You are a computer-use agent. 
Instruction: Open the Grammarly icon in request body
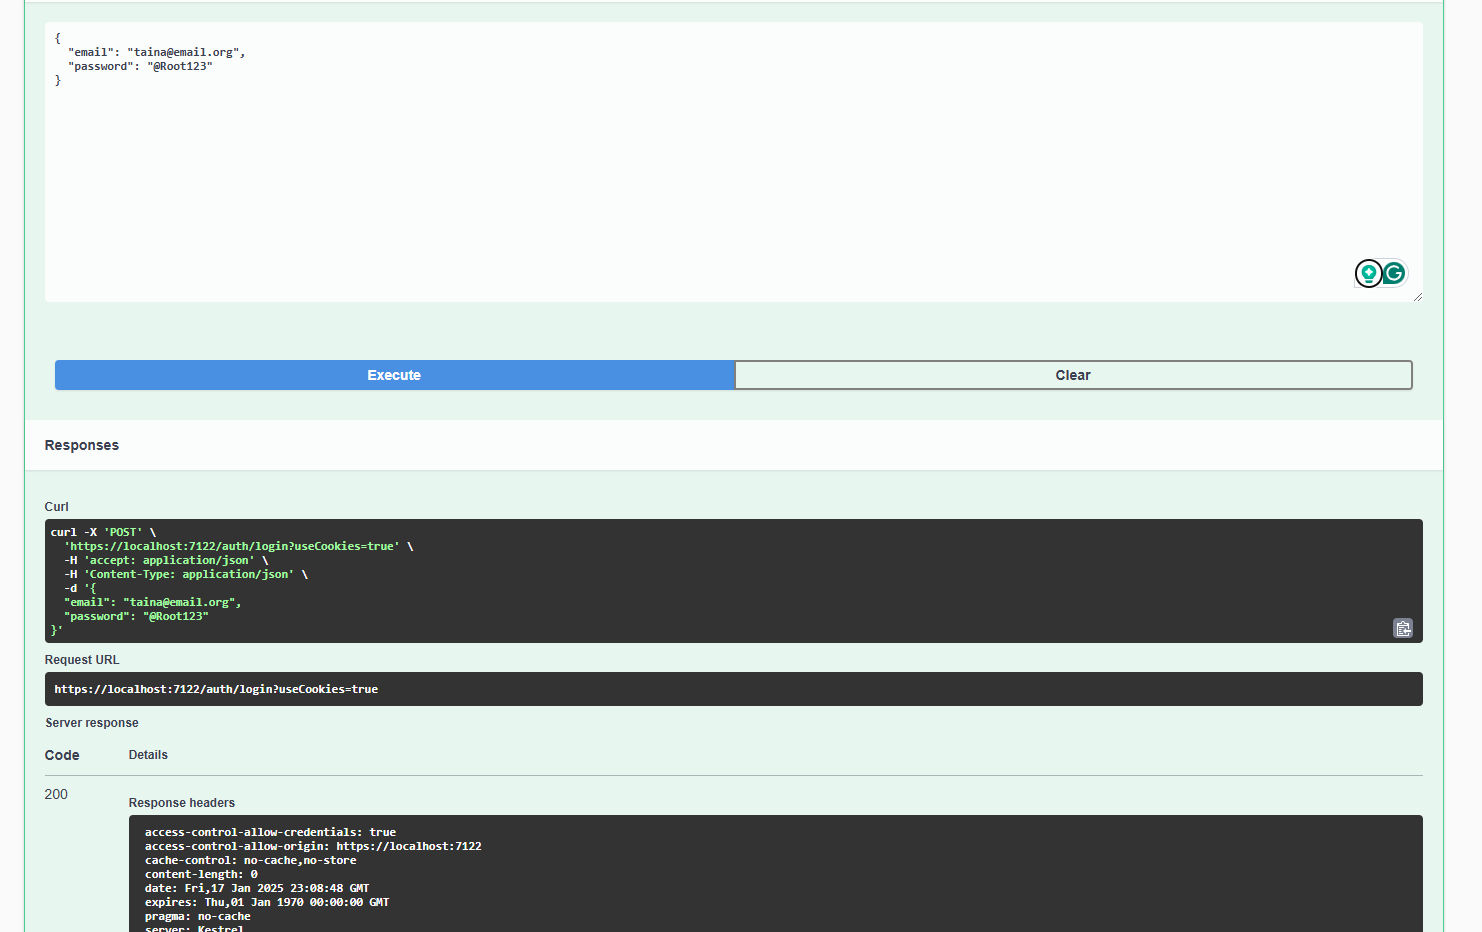(x=1394, y=273)
